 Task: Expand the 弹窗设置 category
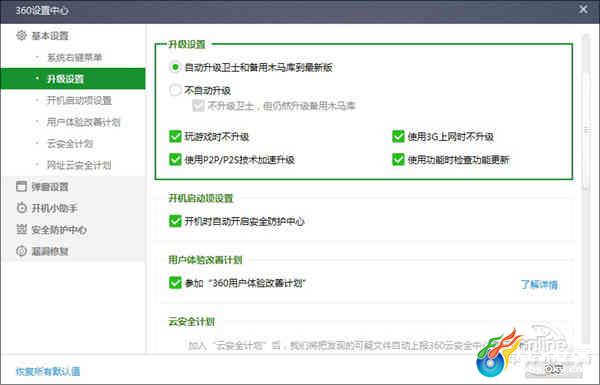point(50,186)
